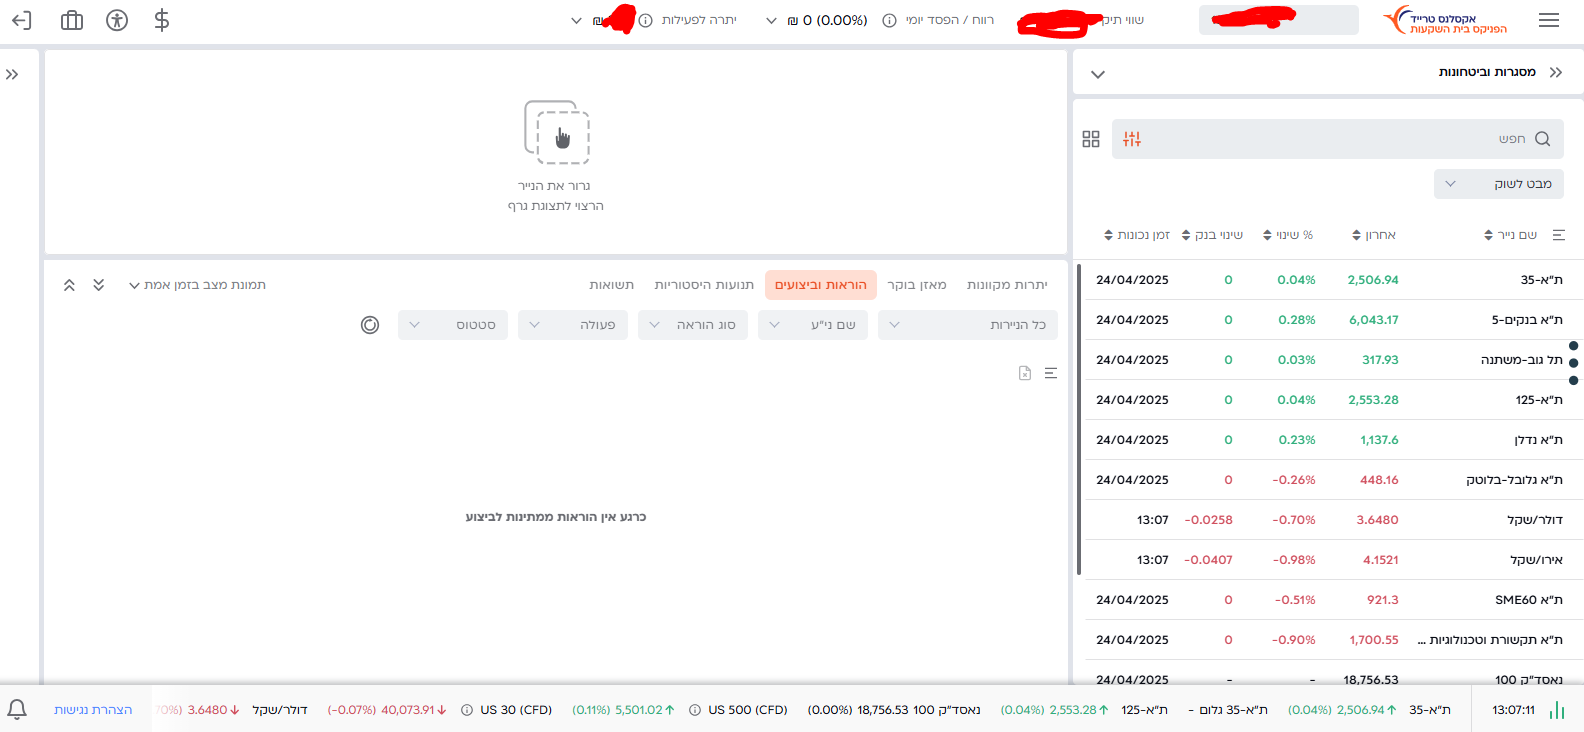
Task: Sort watchlist by שינוי בנק column
Action: pos(1212,235)
